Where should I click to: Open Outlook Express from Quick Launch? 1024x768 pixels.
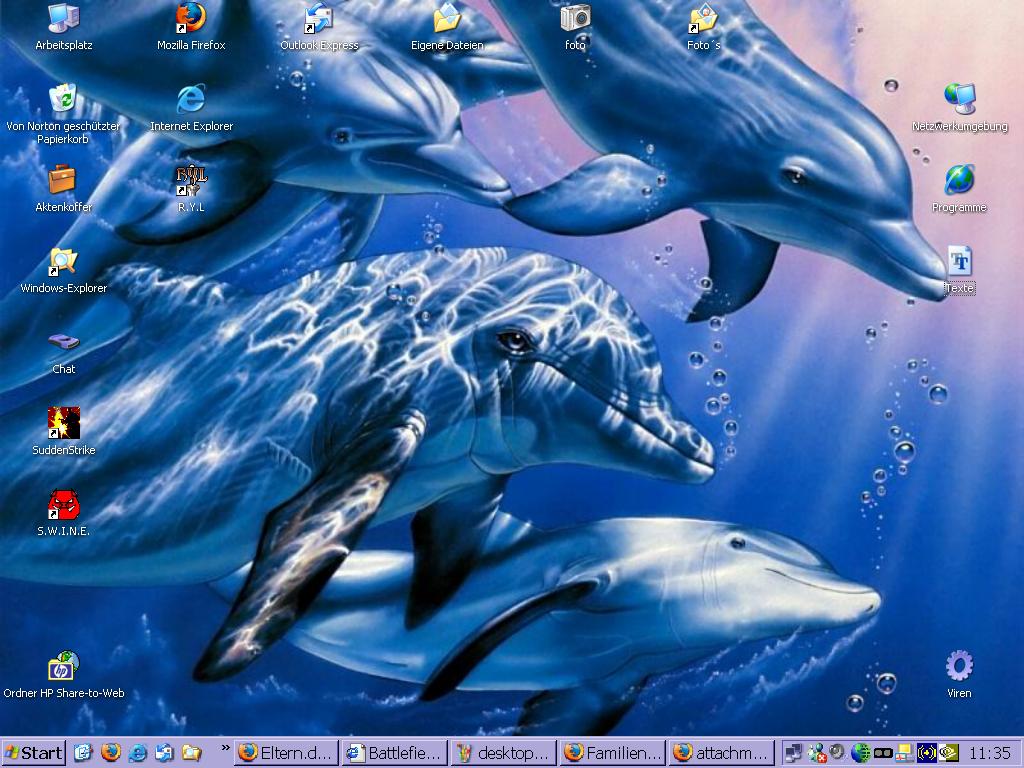pyautogui.click(x=164, y=753)
